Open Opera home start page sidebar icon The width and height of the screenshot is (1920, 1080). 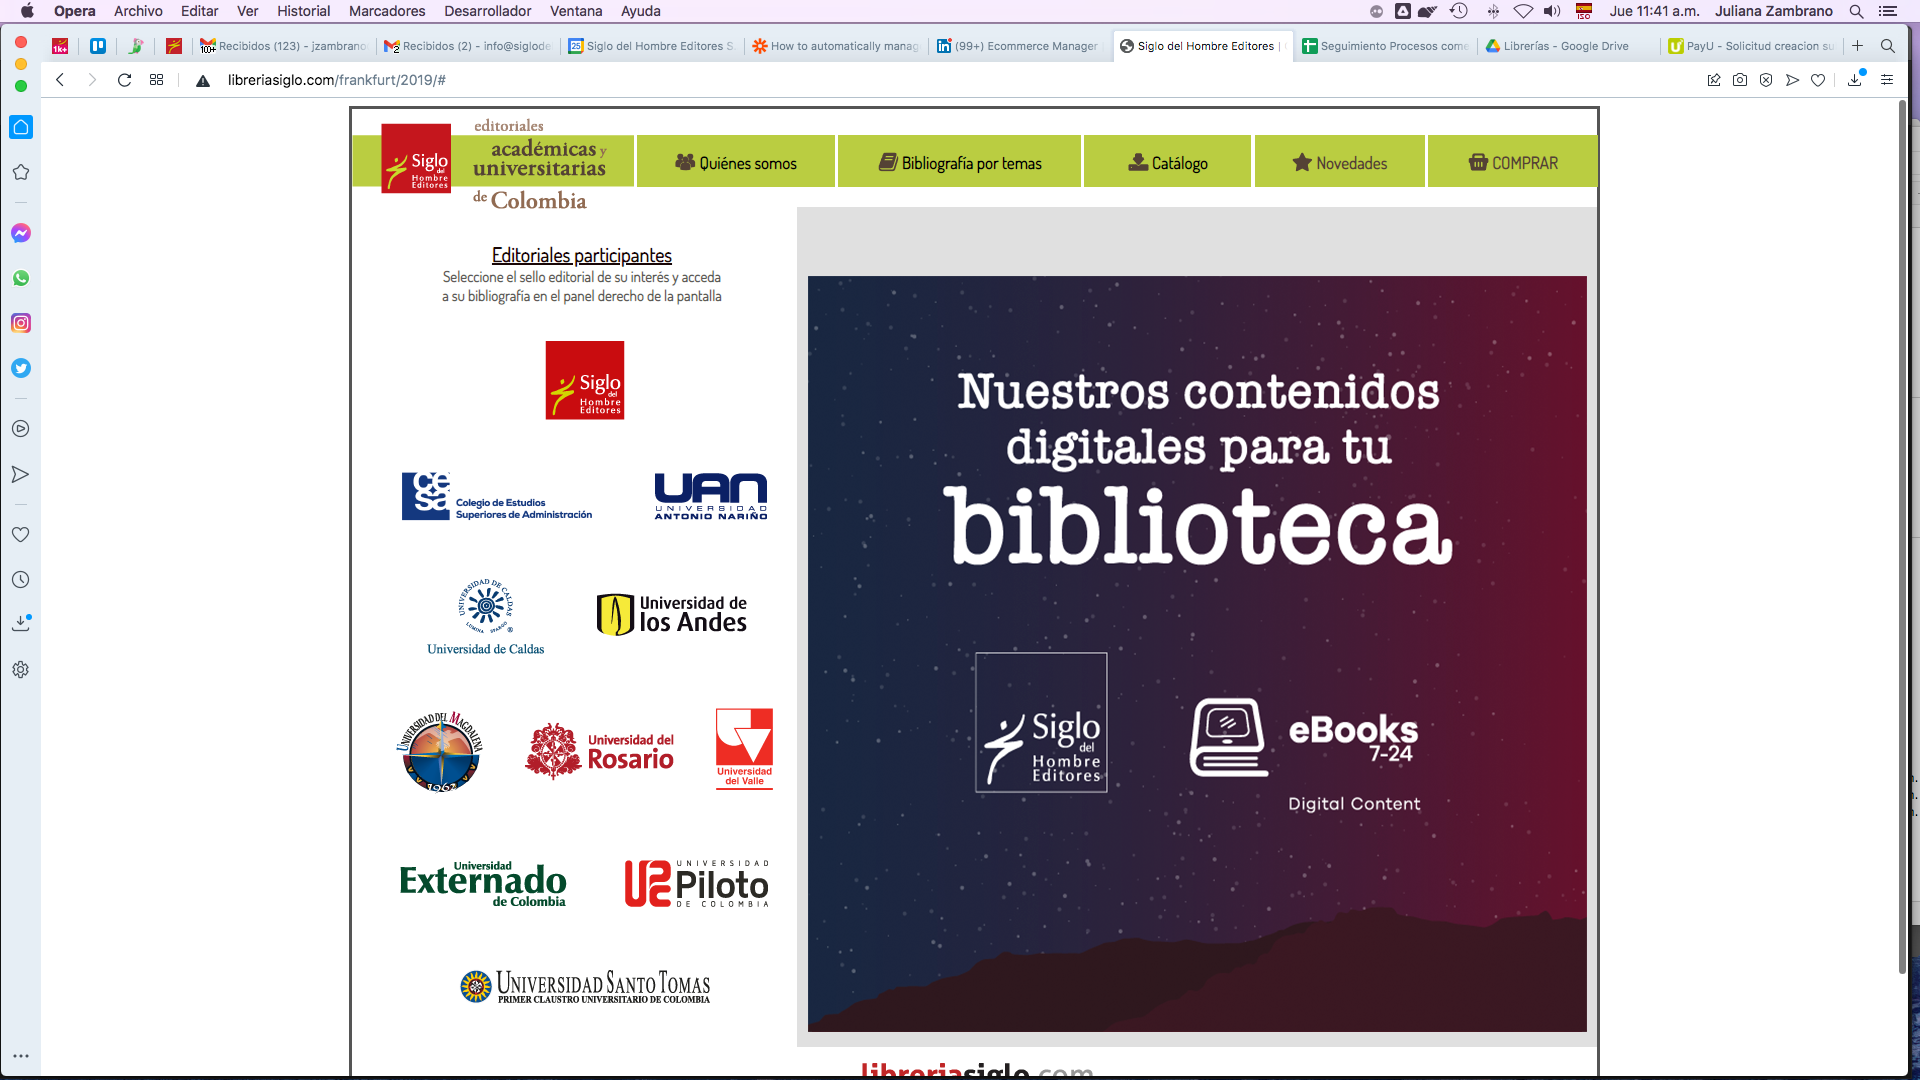(21, 127)
